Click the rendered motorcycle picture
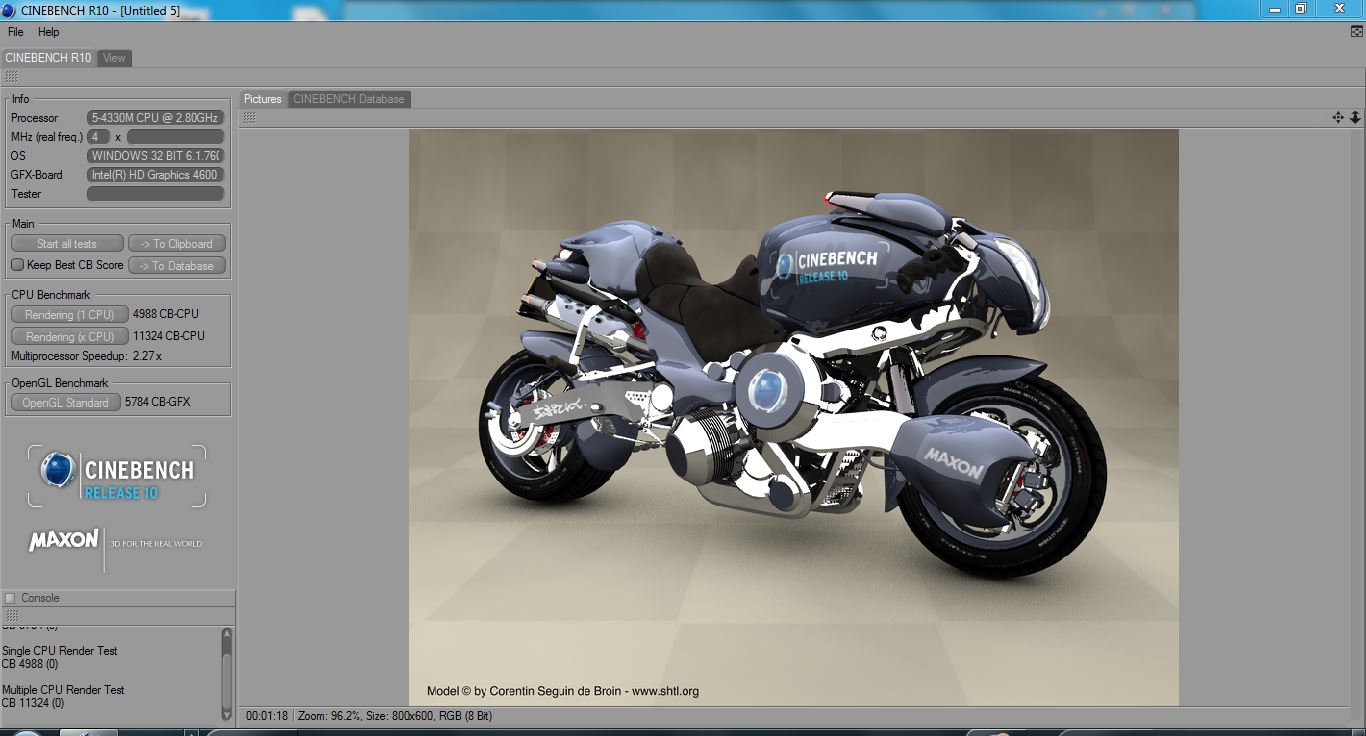The image size is (1366, 736). (x=793, y=417)
